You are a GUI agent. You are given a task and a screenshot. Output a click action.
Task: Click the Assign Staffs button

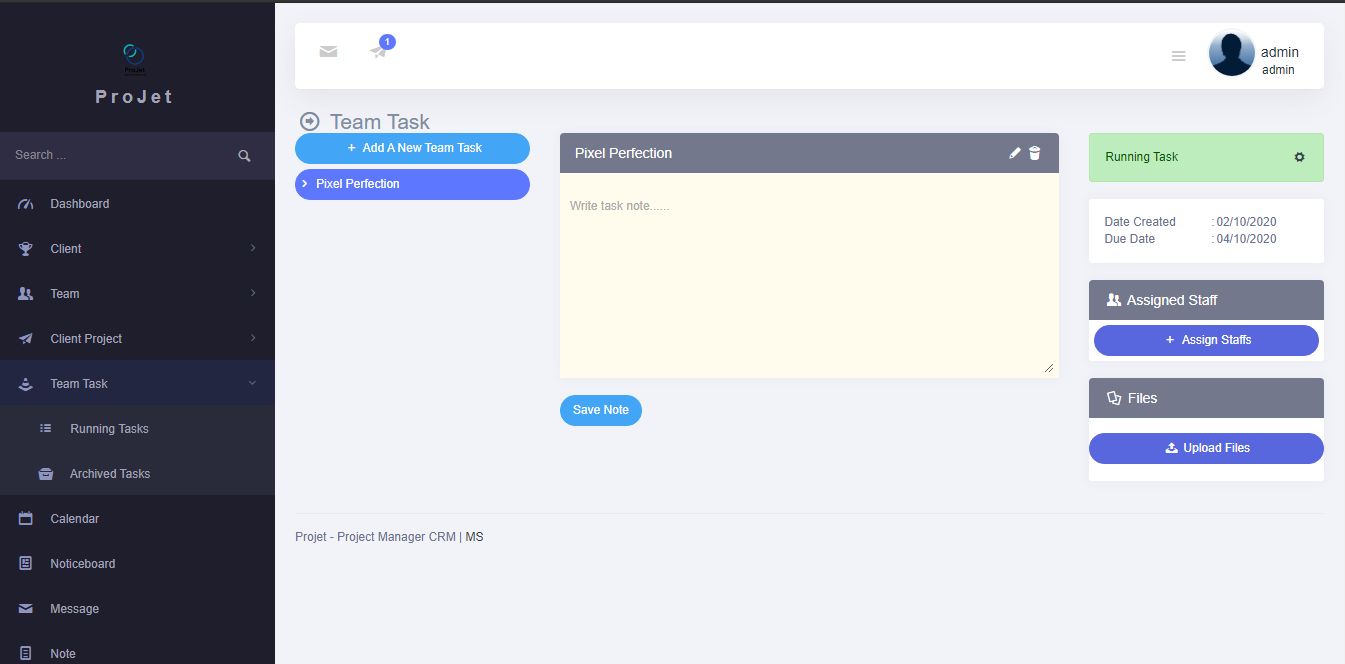pos(1206,340)
